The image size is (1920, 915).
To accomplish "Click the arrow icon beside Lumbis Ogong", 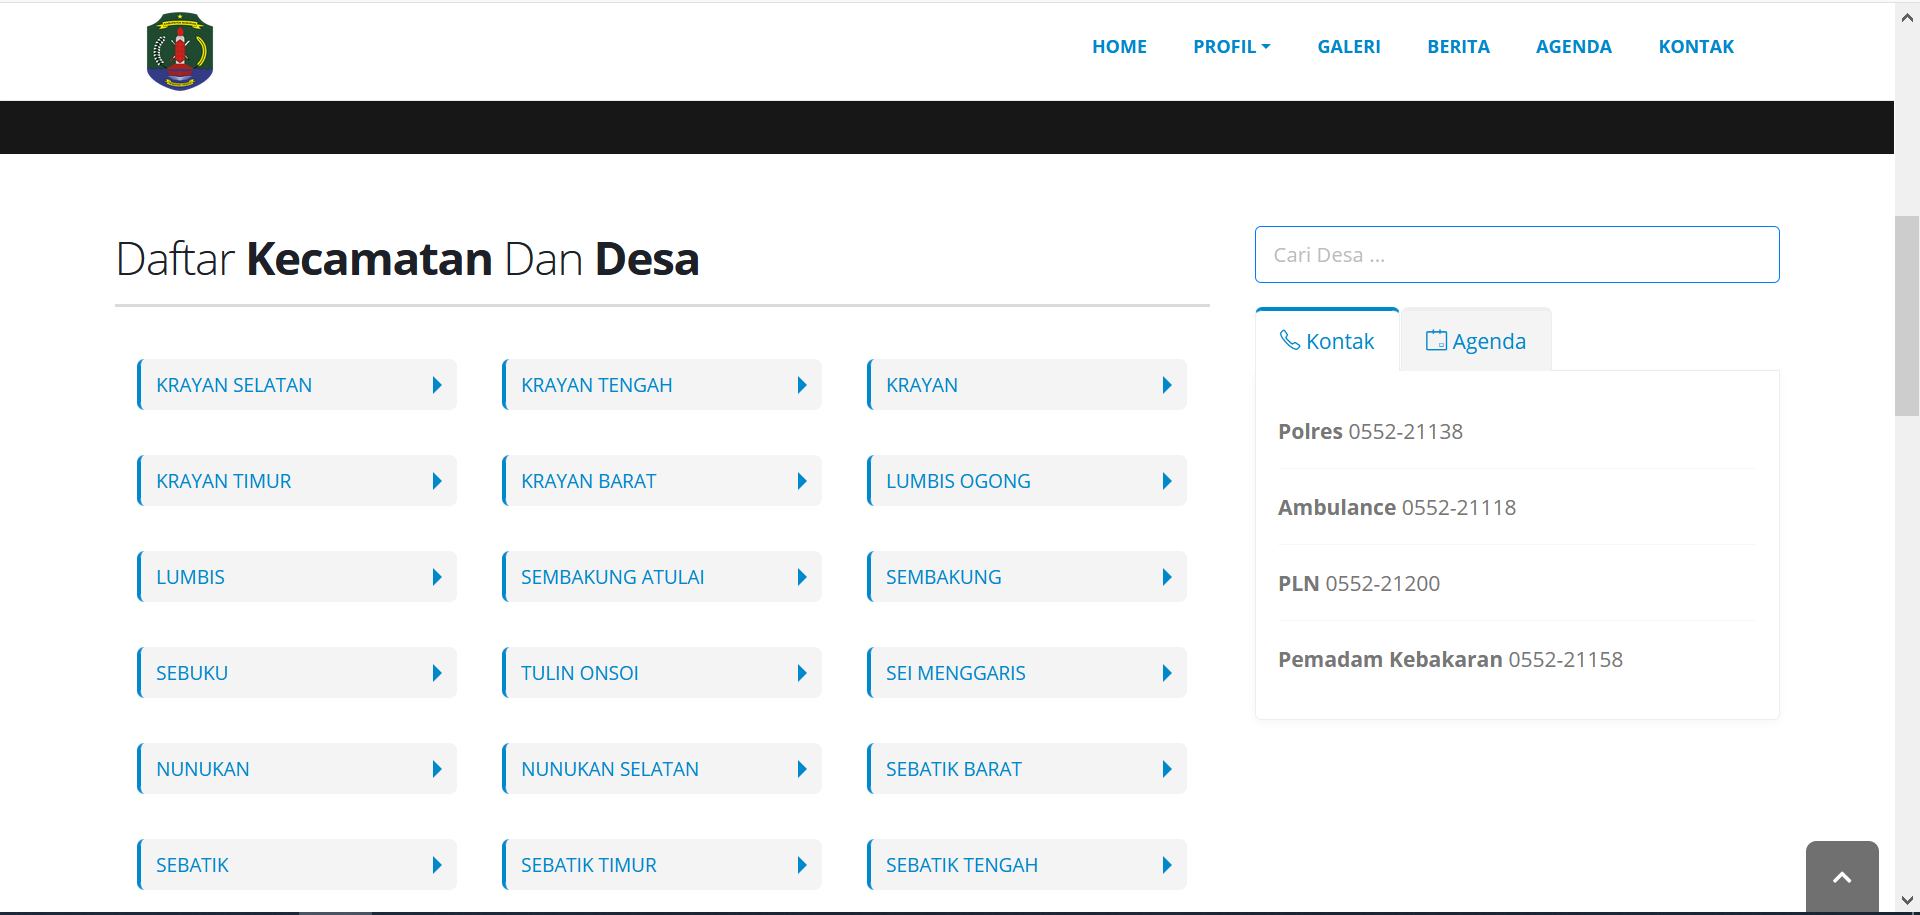I will pos(1167,481).
